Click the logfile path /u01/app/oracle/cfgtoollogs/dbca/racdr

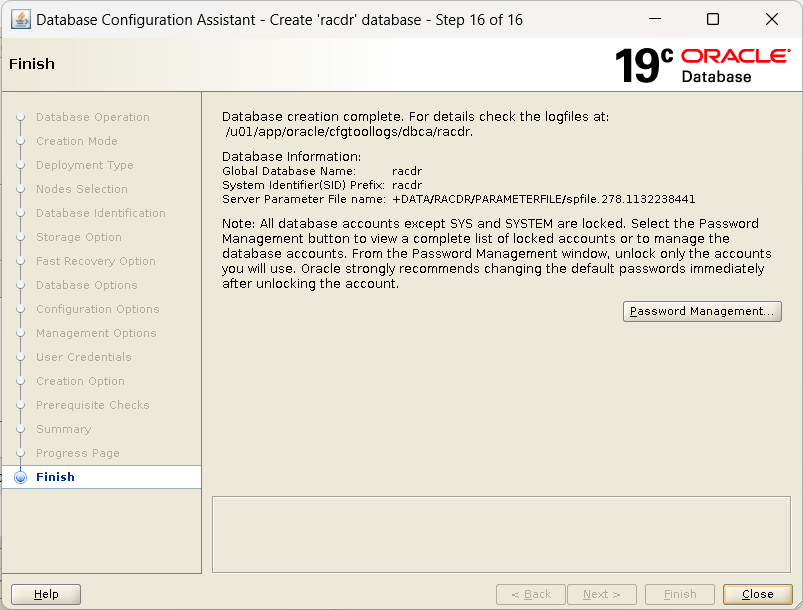tap(349, 132)
